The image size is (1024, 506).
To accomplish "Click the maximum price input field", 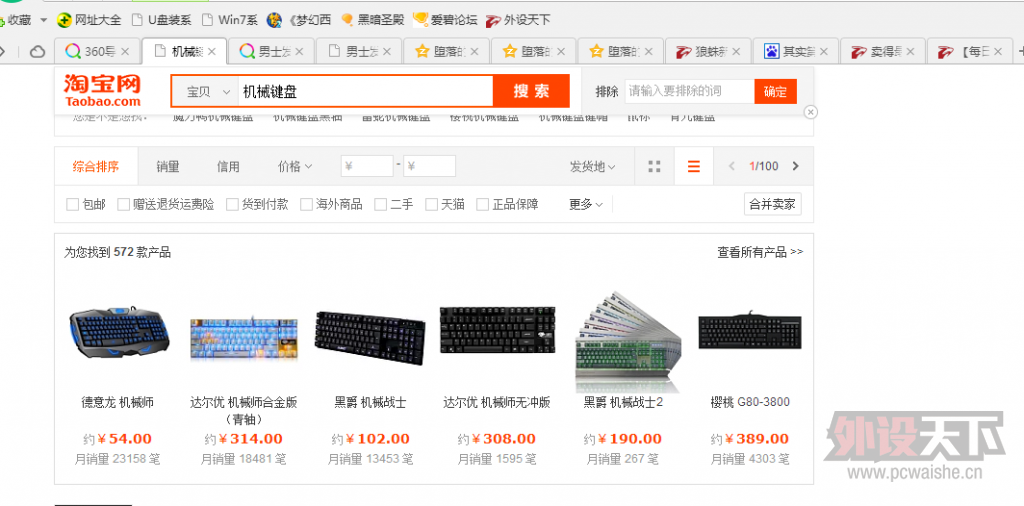I will (x=429, y=166).
